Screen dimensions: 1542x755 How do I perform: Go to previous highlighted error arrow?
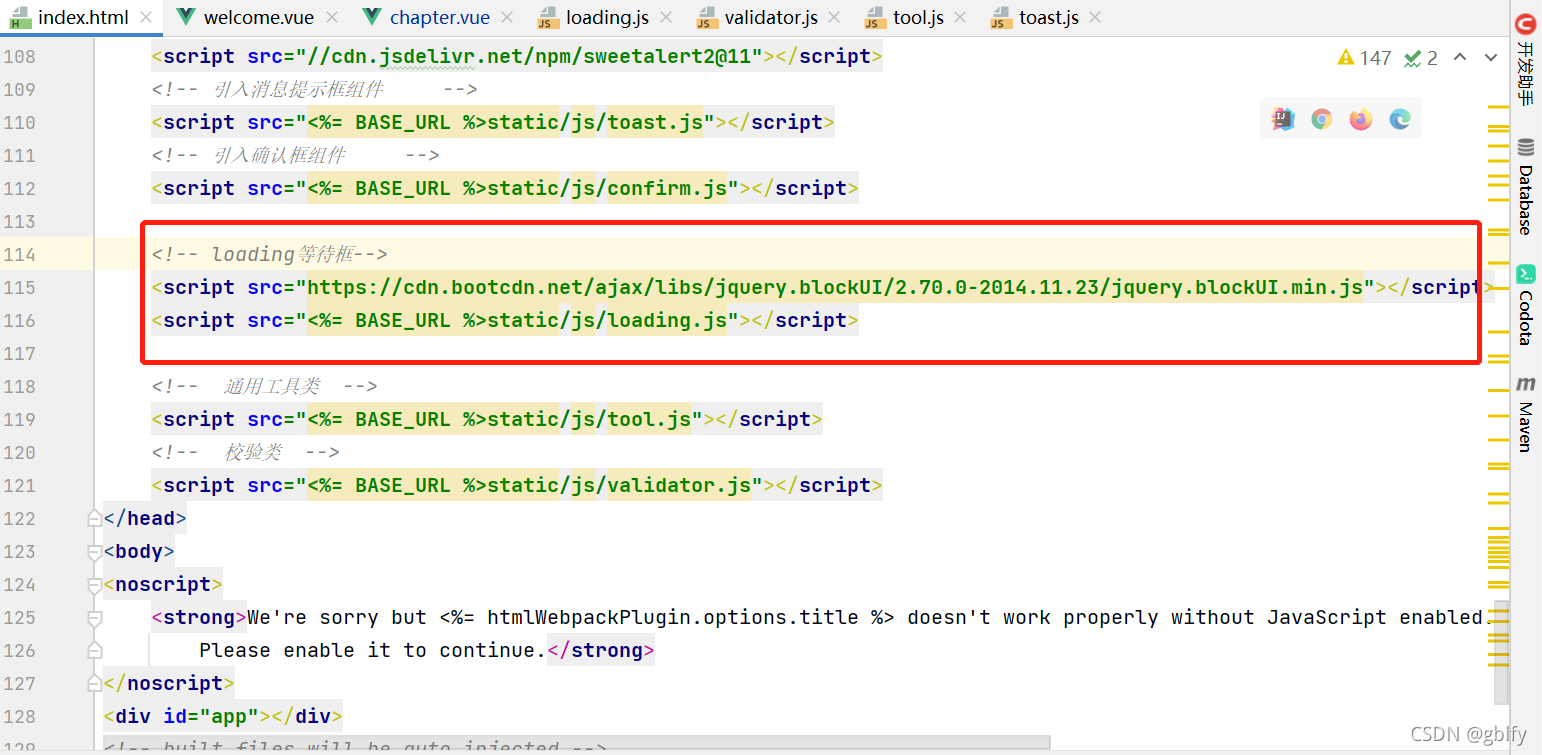[x=1460, y=58]
